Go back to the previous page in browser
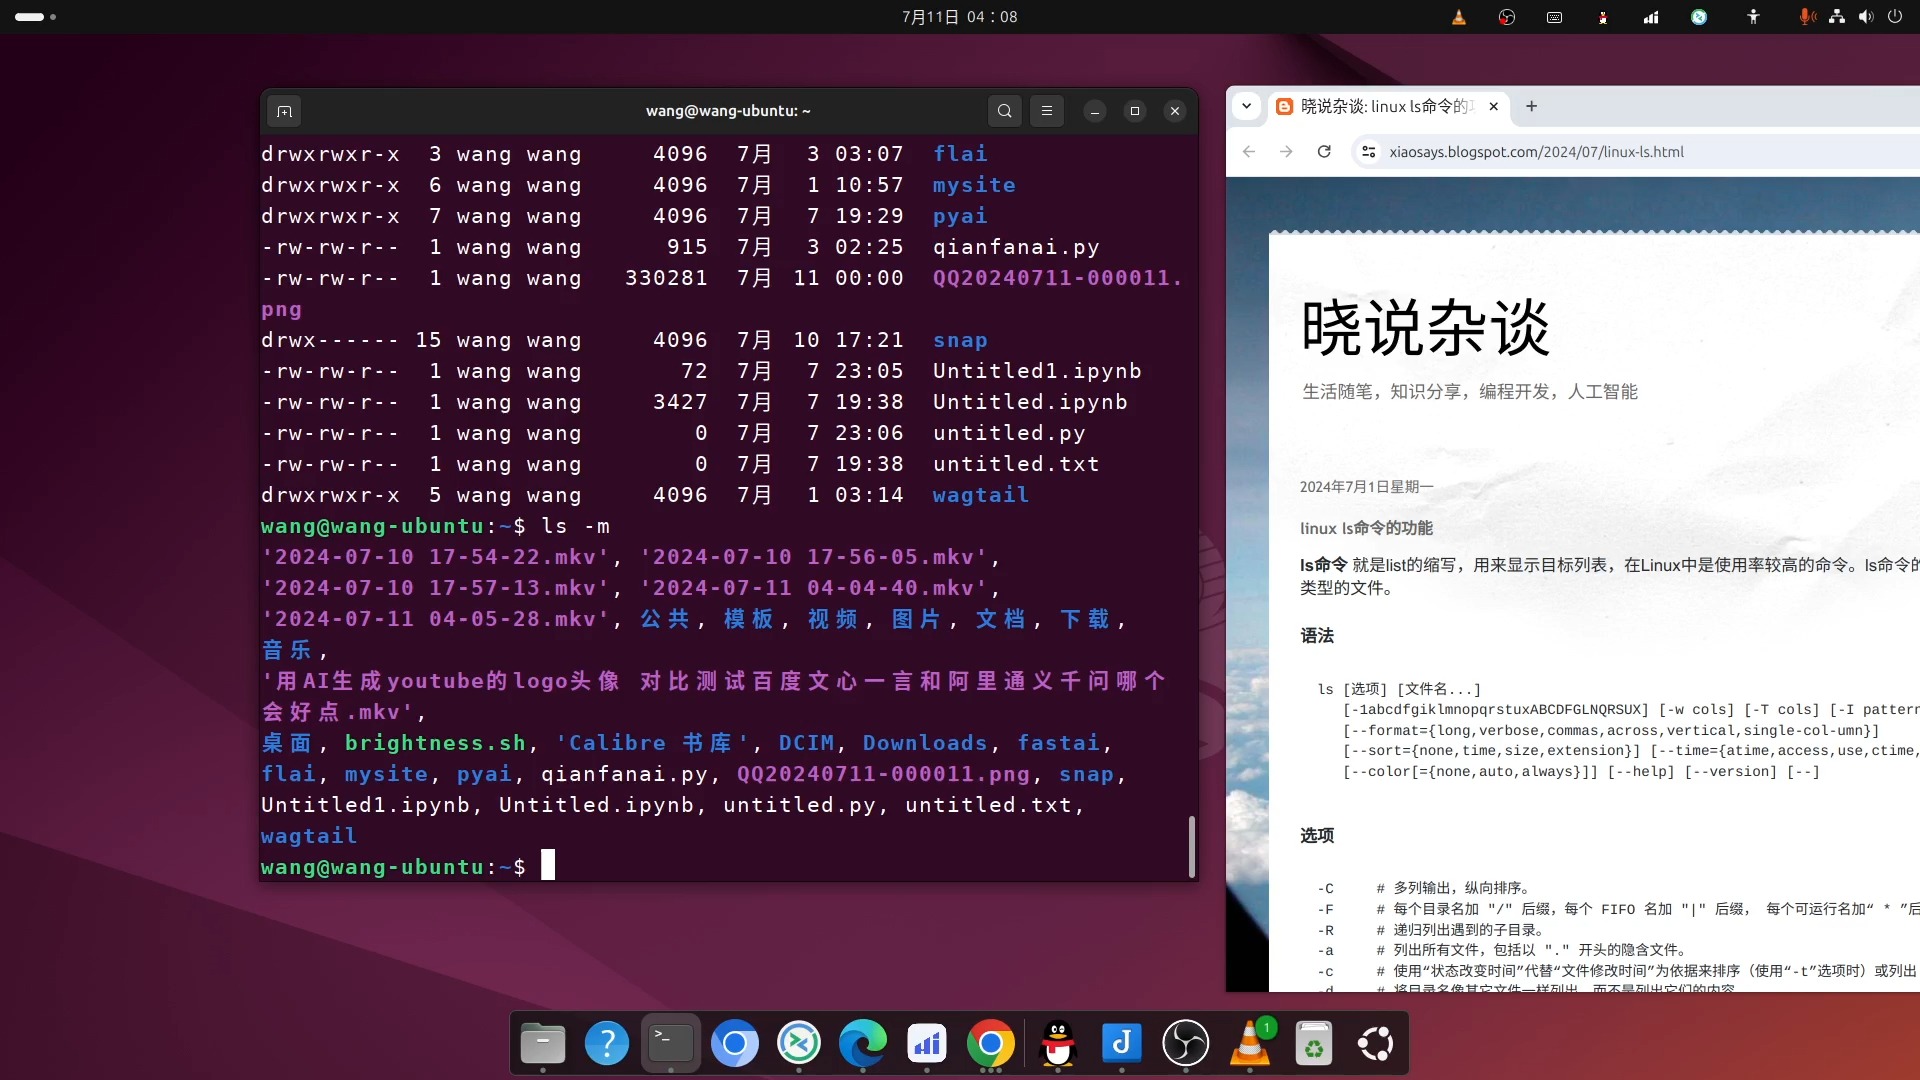Image resolution: width=1920 pixels, height=1080 pixels. [1248, 152]
